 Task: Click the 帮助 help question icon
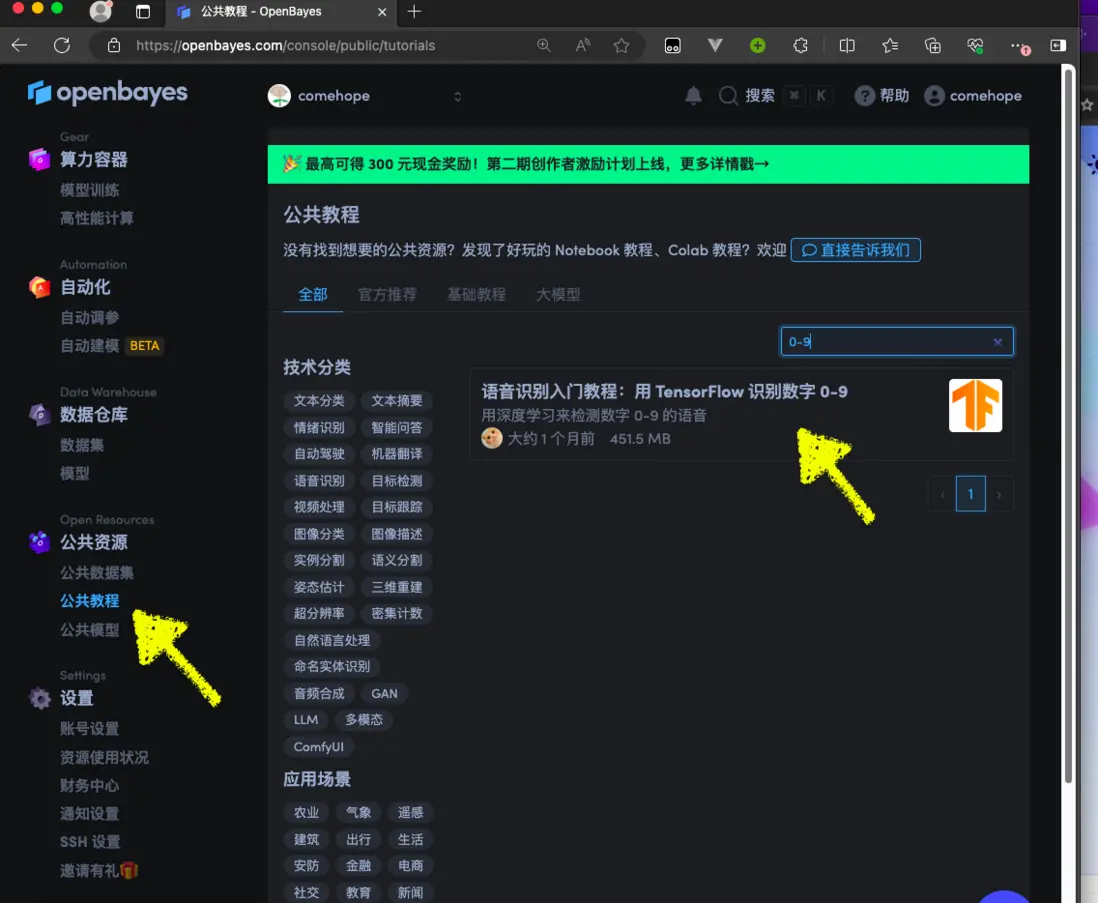[882, 96]
